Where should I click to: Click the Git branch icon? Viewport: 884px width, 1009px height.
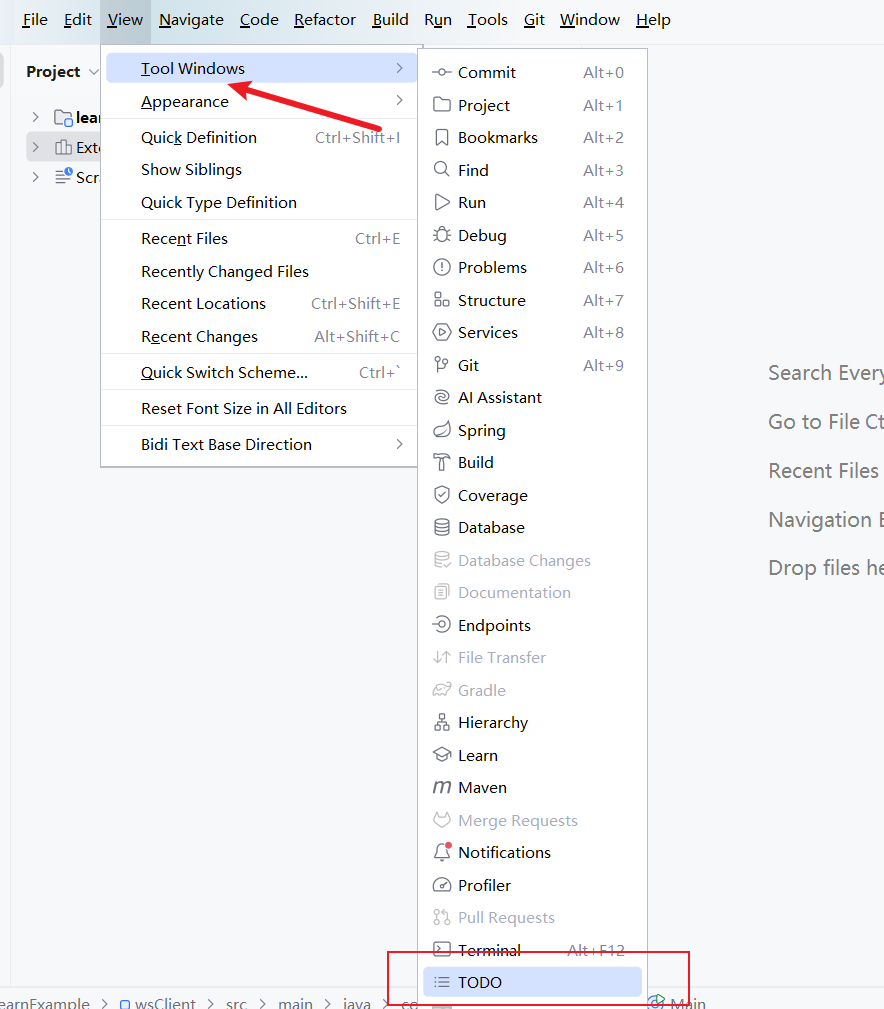click(441, 365)
